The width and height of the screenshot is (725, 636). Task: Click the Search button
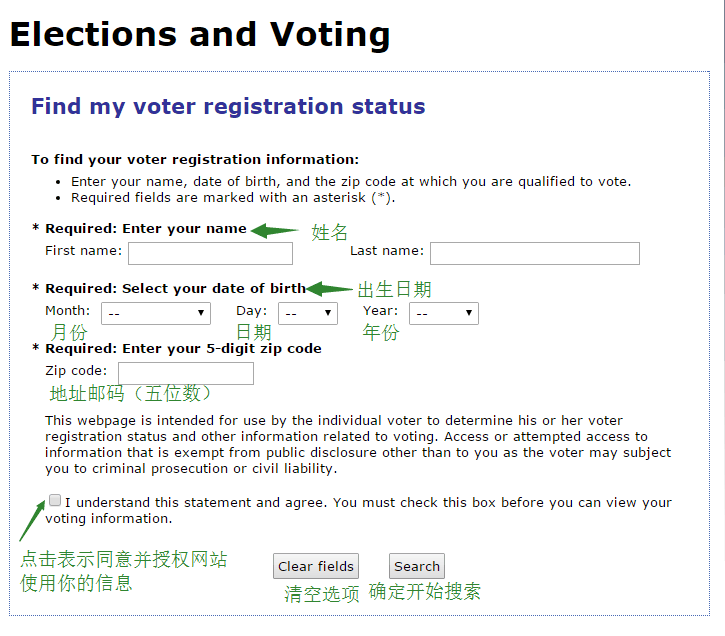pos(417,566)
